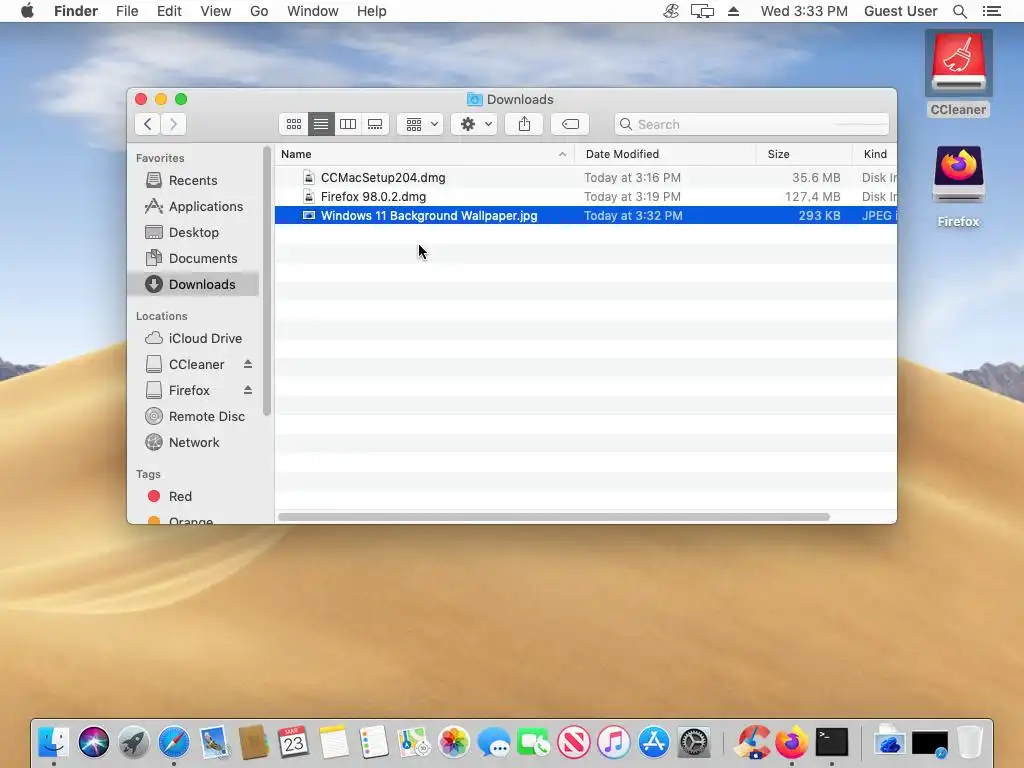The width and height of the screenshot is (1024, 768).
Task: Click the Finder Search field
Action: pos(752,124)
